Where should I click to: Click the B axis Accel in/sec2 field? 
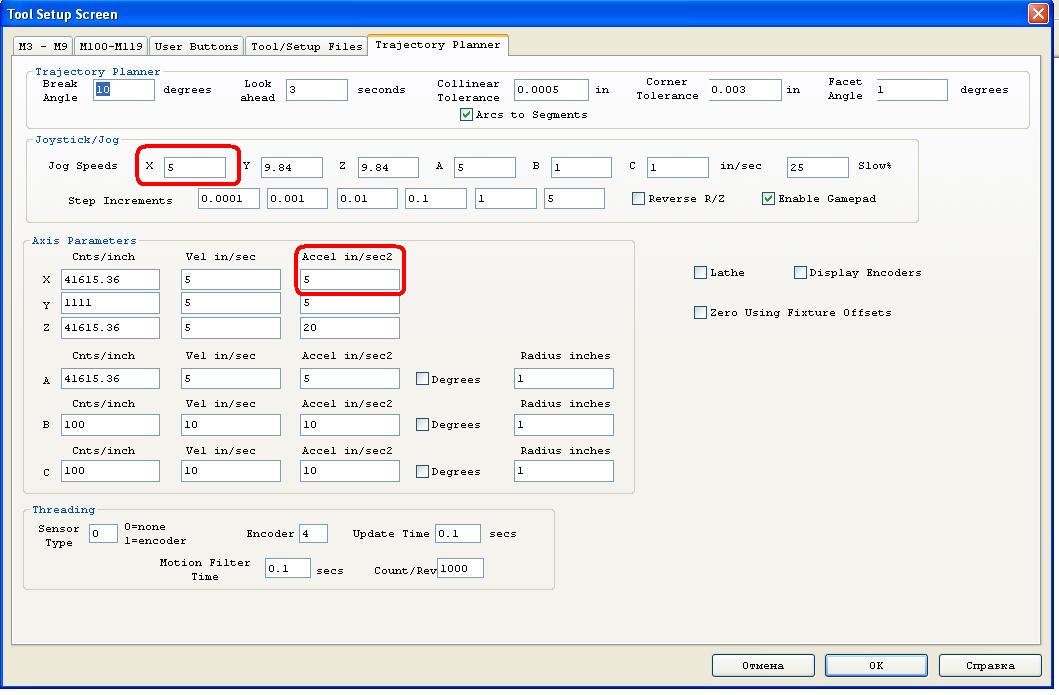(x=350, y=425)
